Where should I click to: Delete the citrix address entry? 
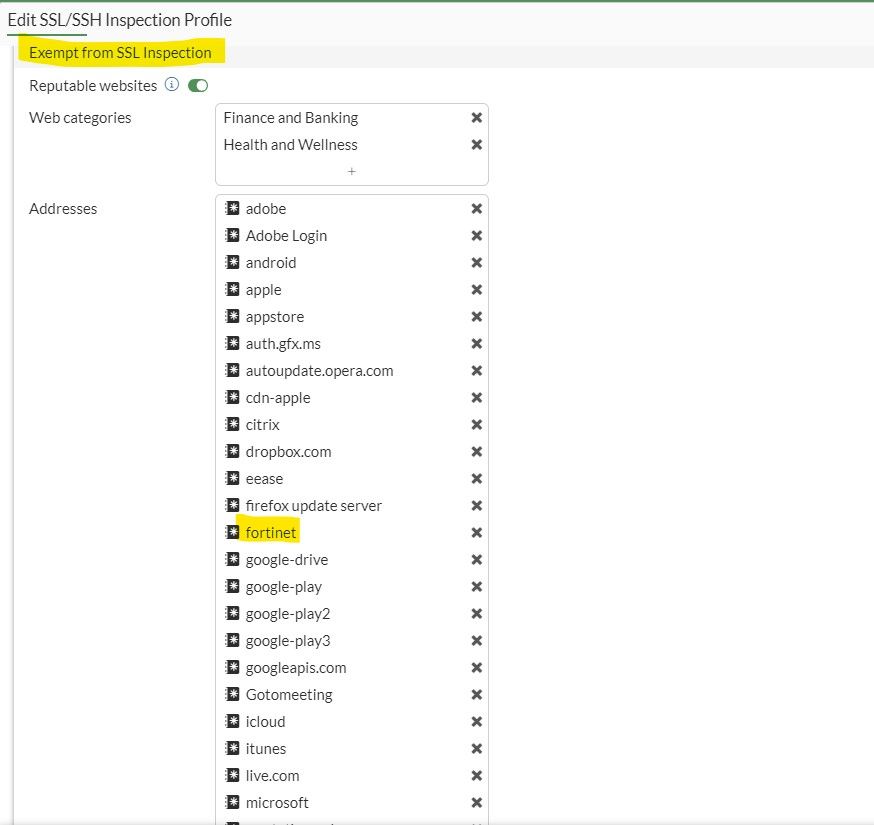click(477, 425)
